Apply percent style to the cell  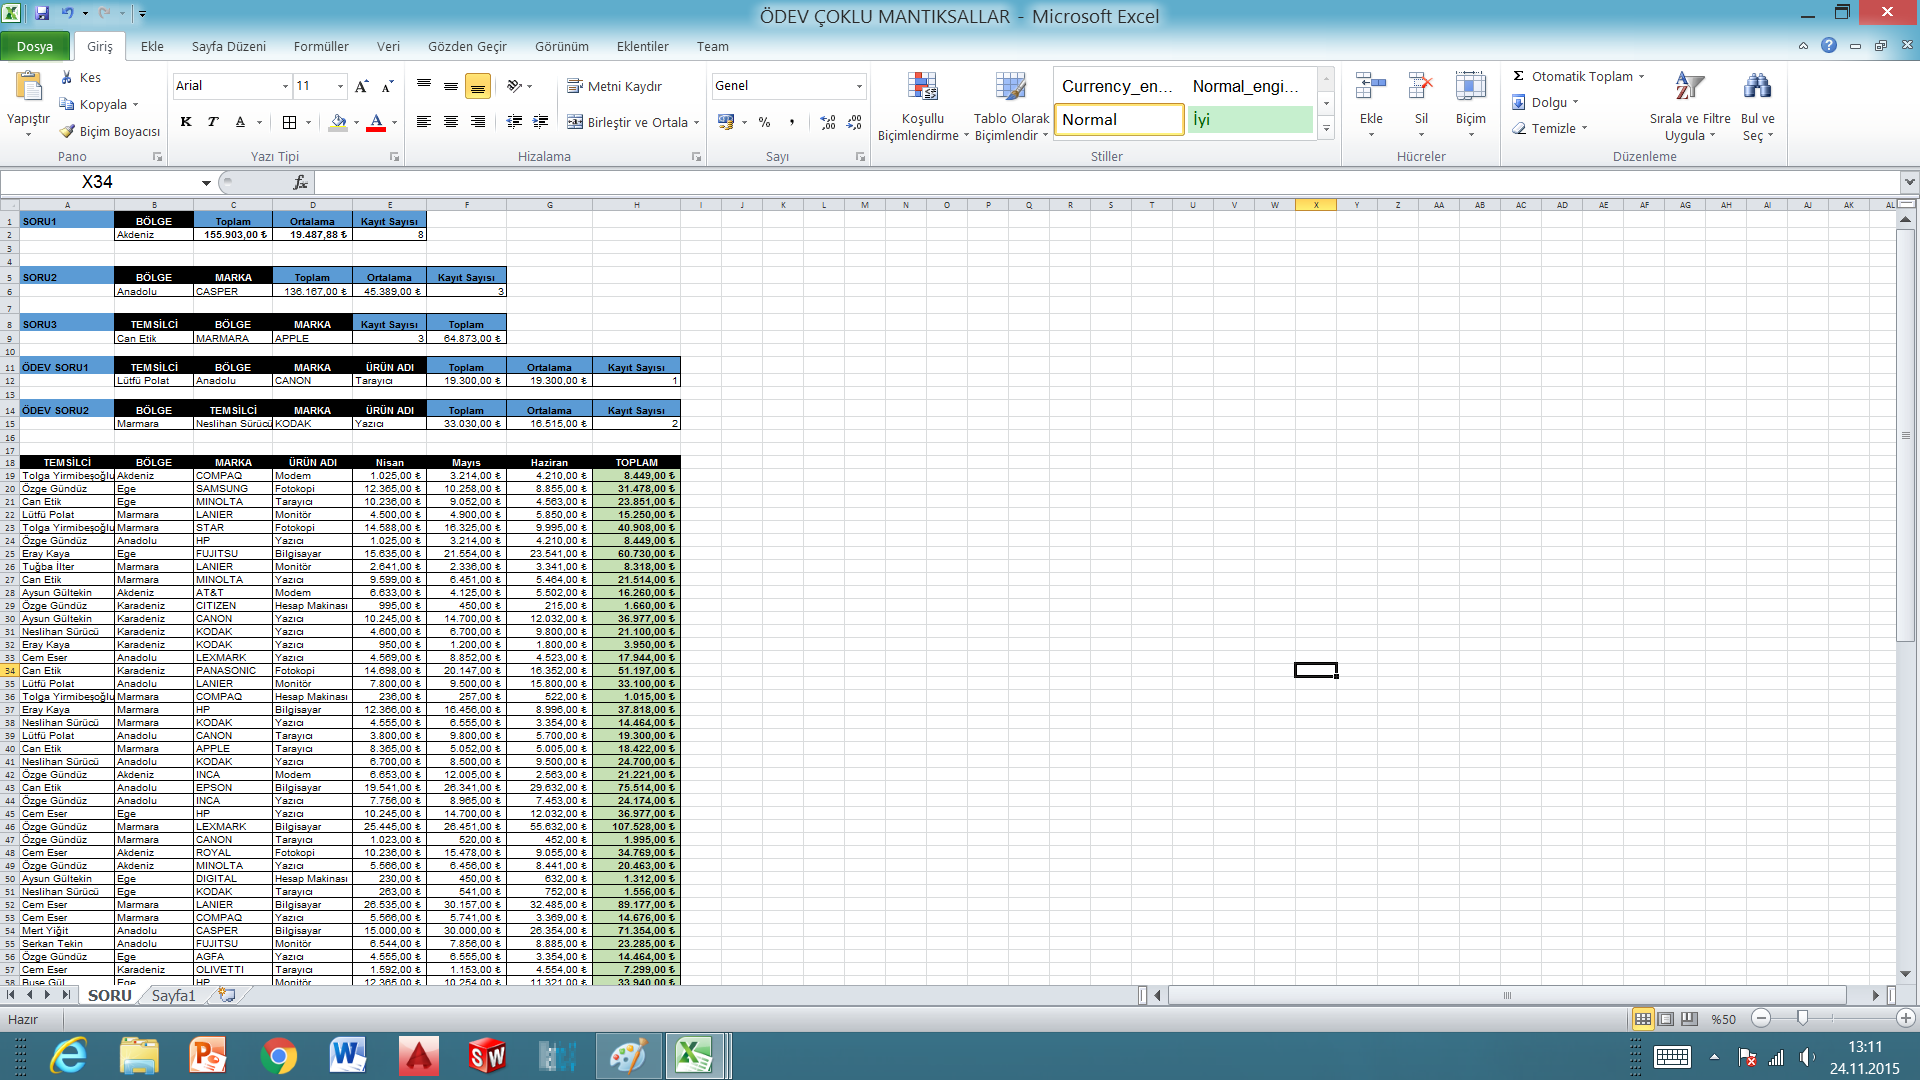click(x=765, y=122)
